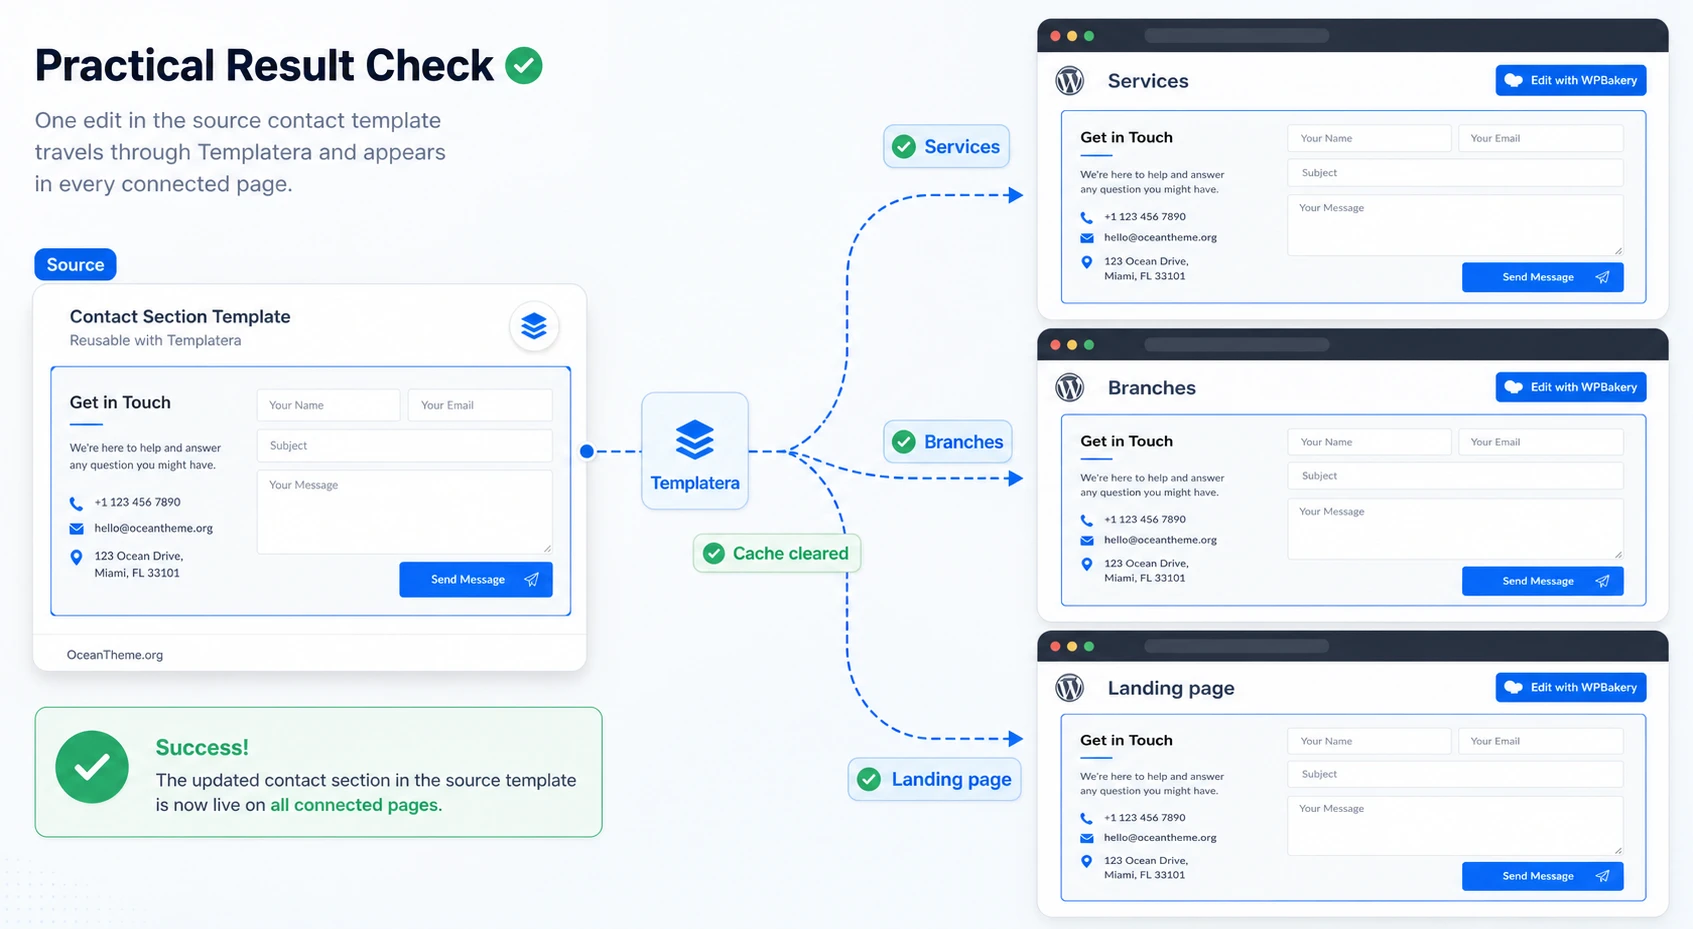This screenshot has width=1693, height=929.
Task: Click the WordPress logo beside Services title
Action: click(x=1070, y=81)
